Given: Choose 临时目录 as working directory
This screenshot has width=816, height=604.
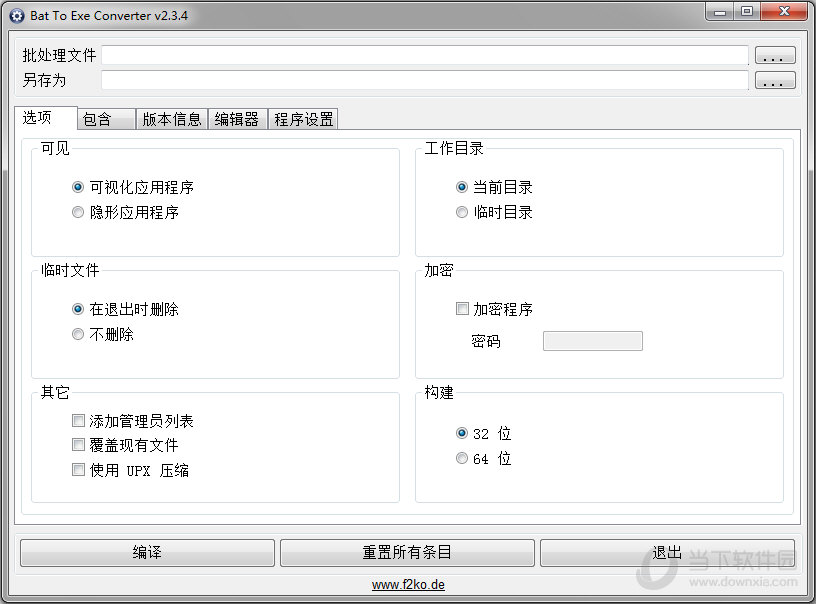Looking at the screenshot, I should [494, 212].
